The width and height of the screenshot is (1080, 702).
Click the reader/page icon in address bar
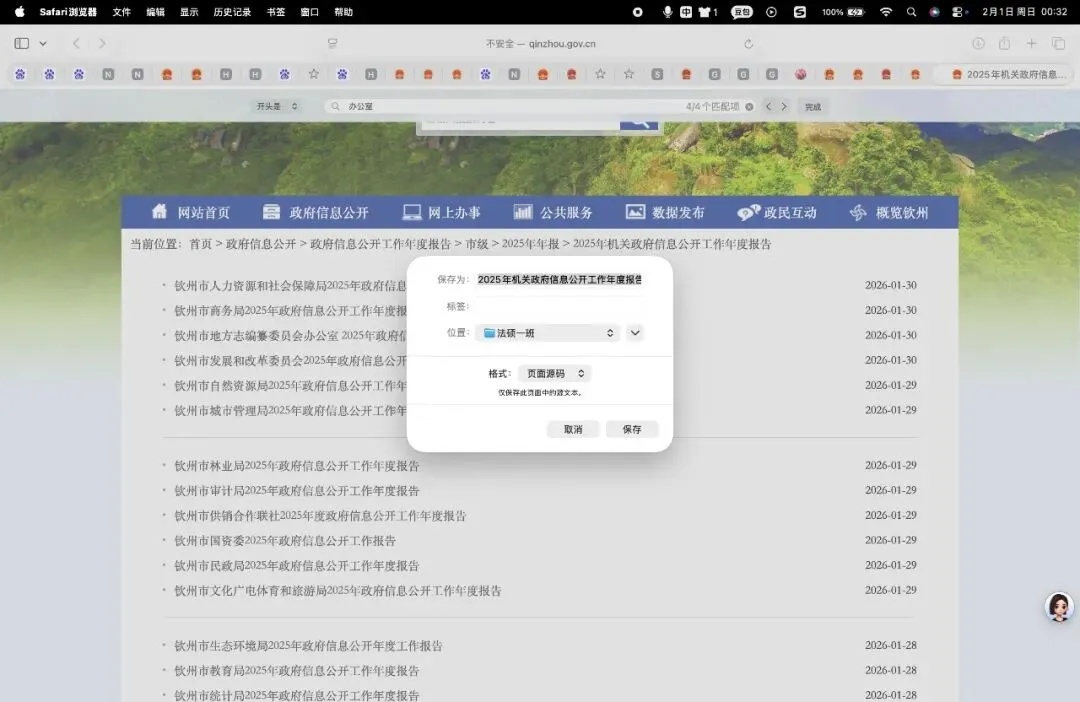point(333,43)
